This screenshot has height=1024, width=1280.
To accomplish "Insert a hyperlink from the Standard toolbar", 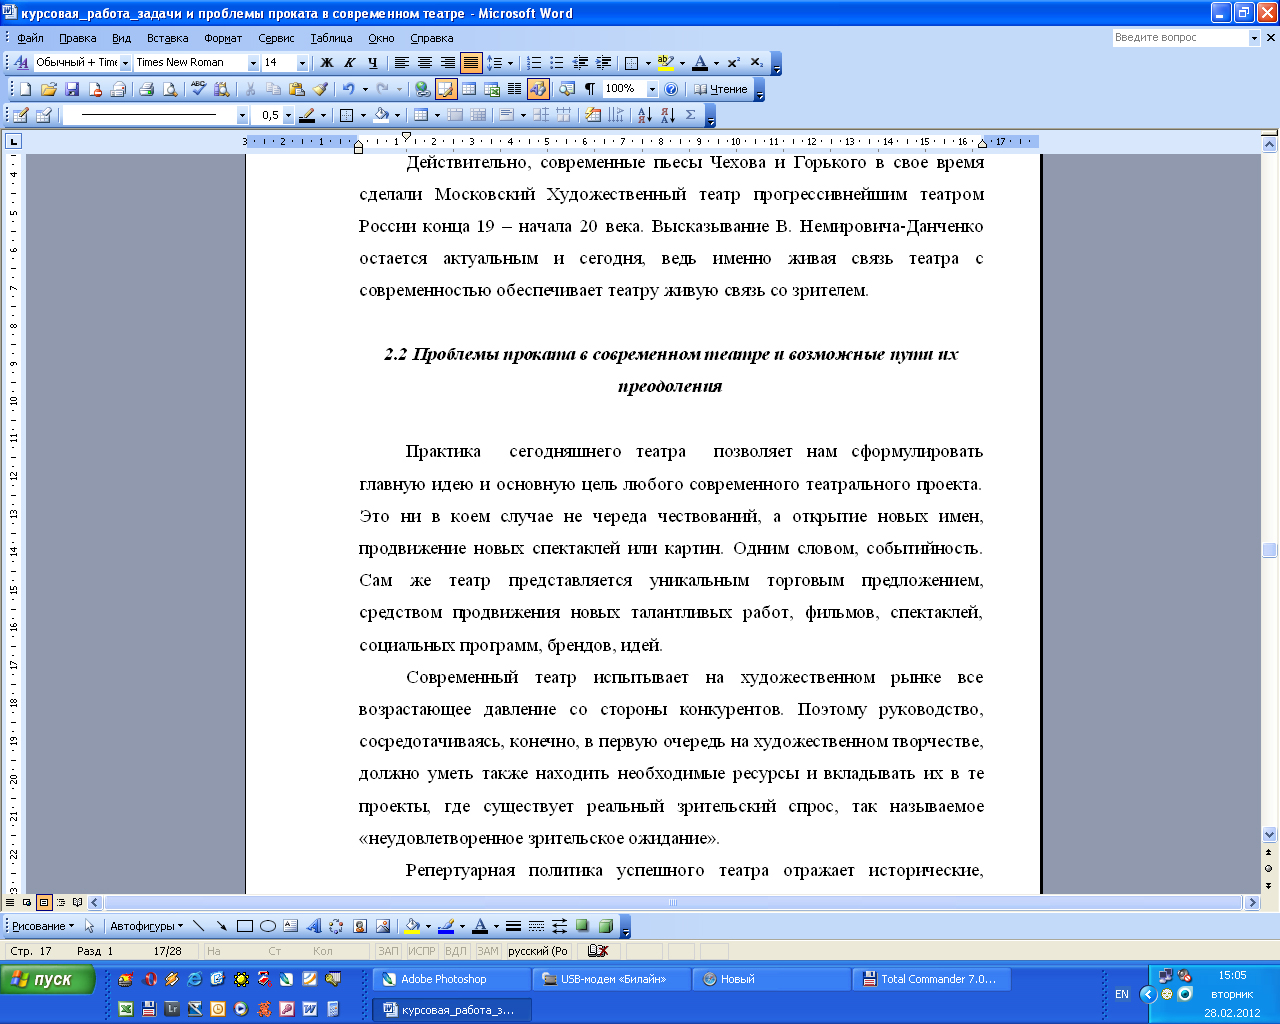I will tap(422, 89).
